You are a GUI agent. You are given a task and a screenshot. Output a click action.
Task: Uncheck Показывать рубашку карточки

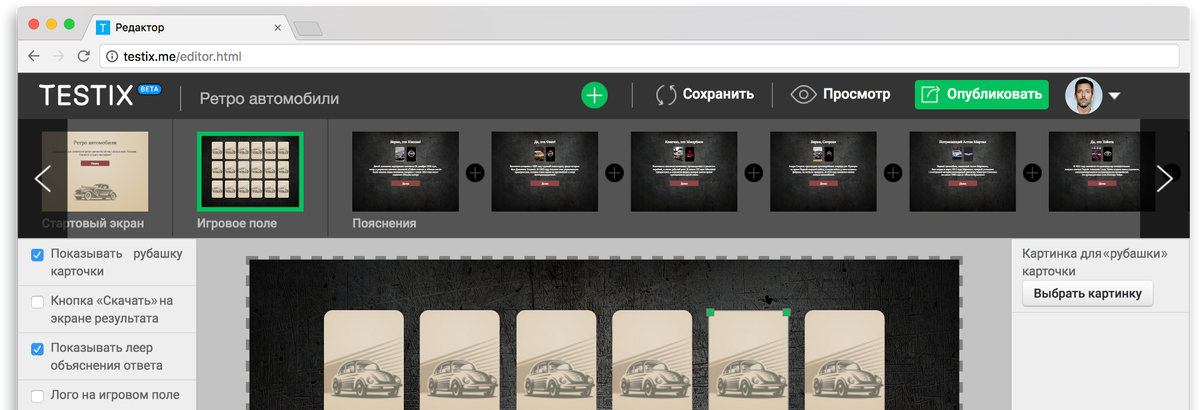click(x=37, y=254)
